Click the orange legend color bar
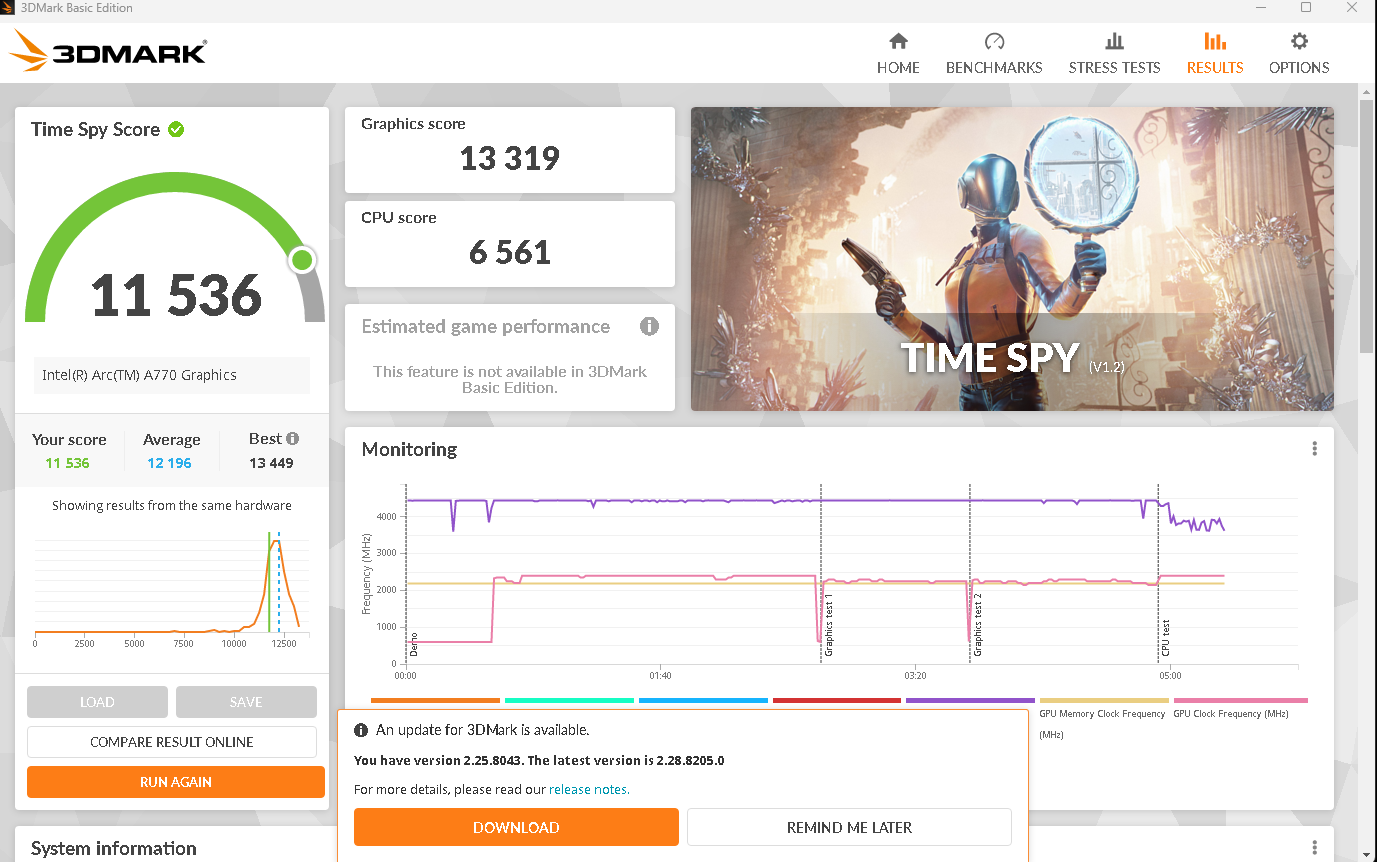Viewport: 1377px width, 862px height. coord(435,701)
